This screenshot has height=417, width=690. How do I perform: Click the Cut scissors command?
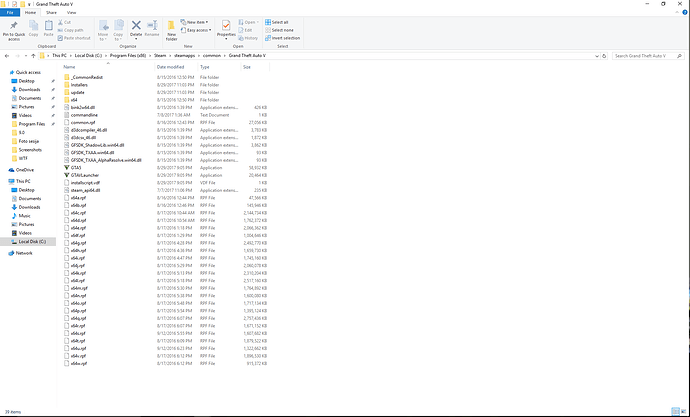coord(64,22)
